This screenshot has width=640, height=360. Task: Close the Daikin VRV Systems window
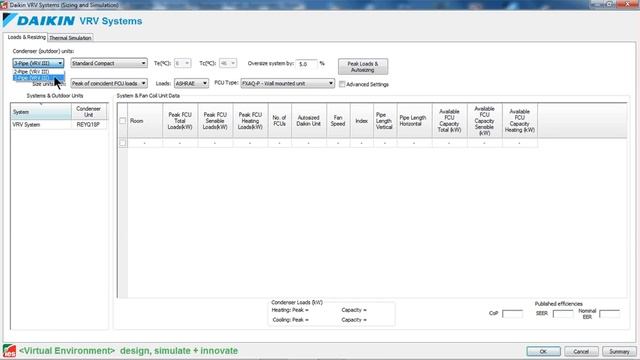pyautogui.click(x=628, y=4)
